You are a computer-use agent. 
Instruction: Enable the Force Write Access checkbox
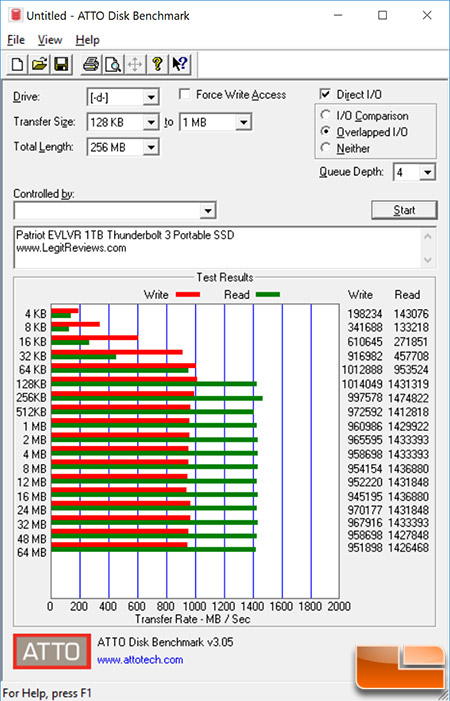184,94
